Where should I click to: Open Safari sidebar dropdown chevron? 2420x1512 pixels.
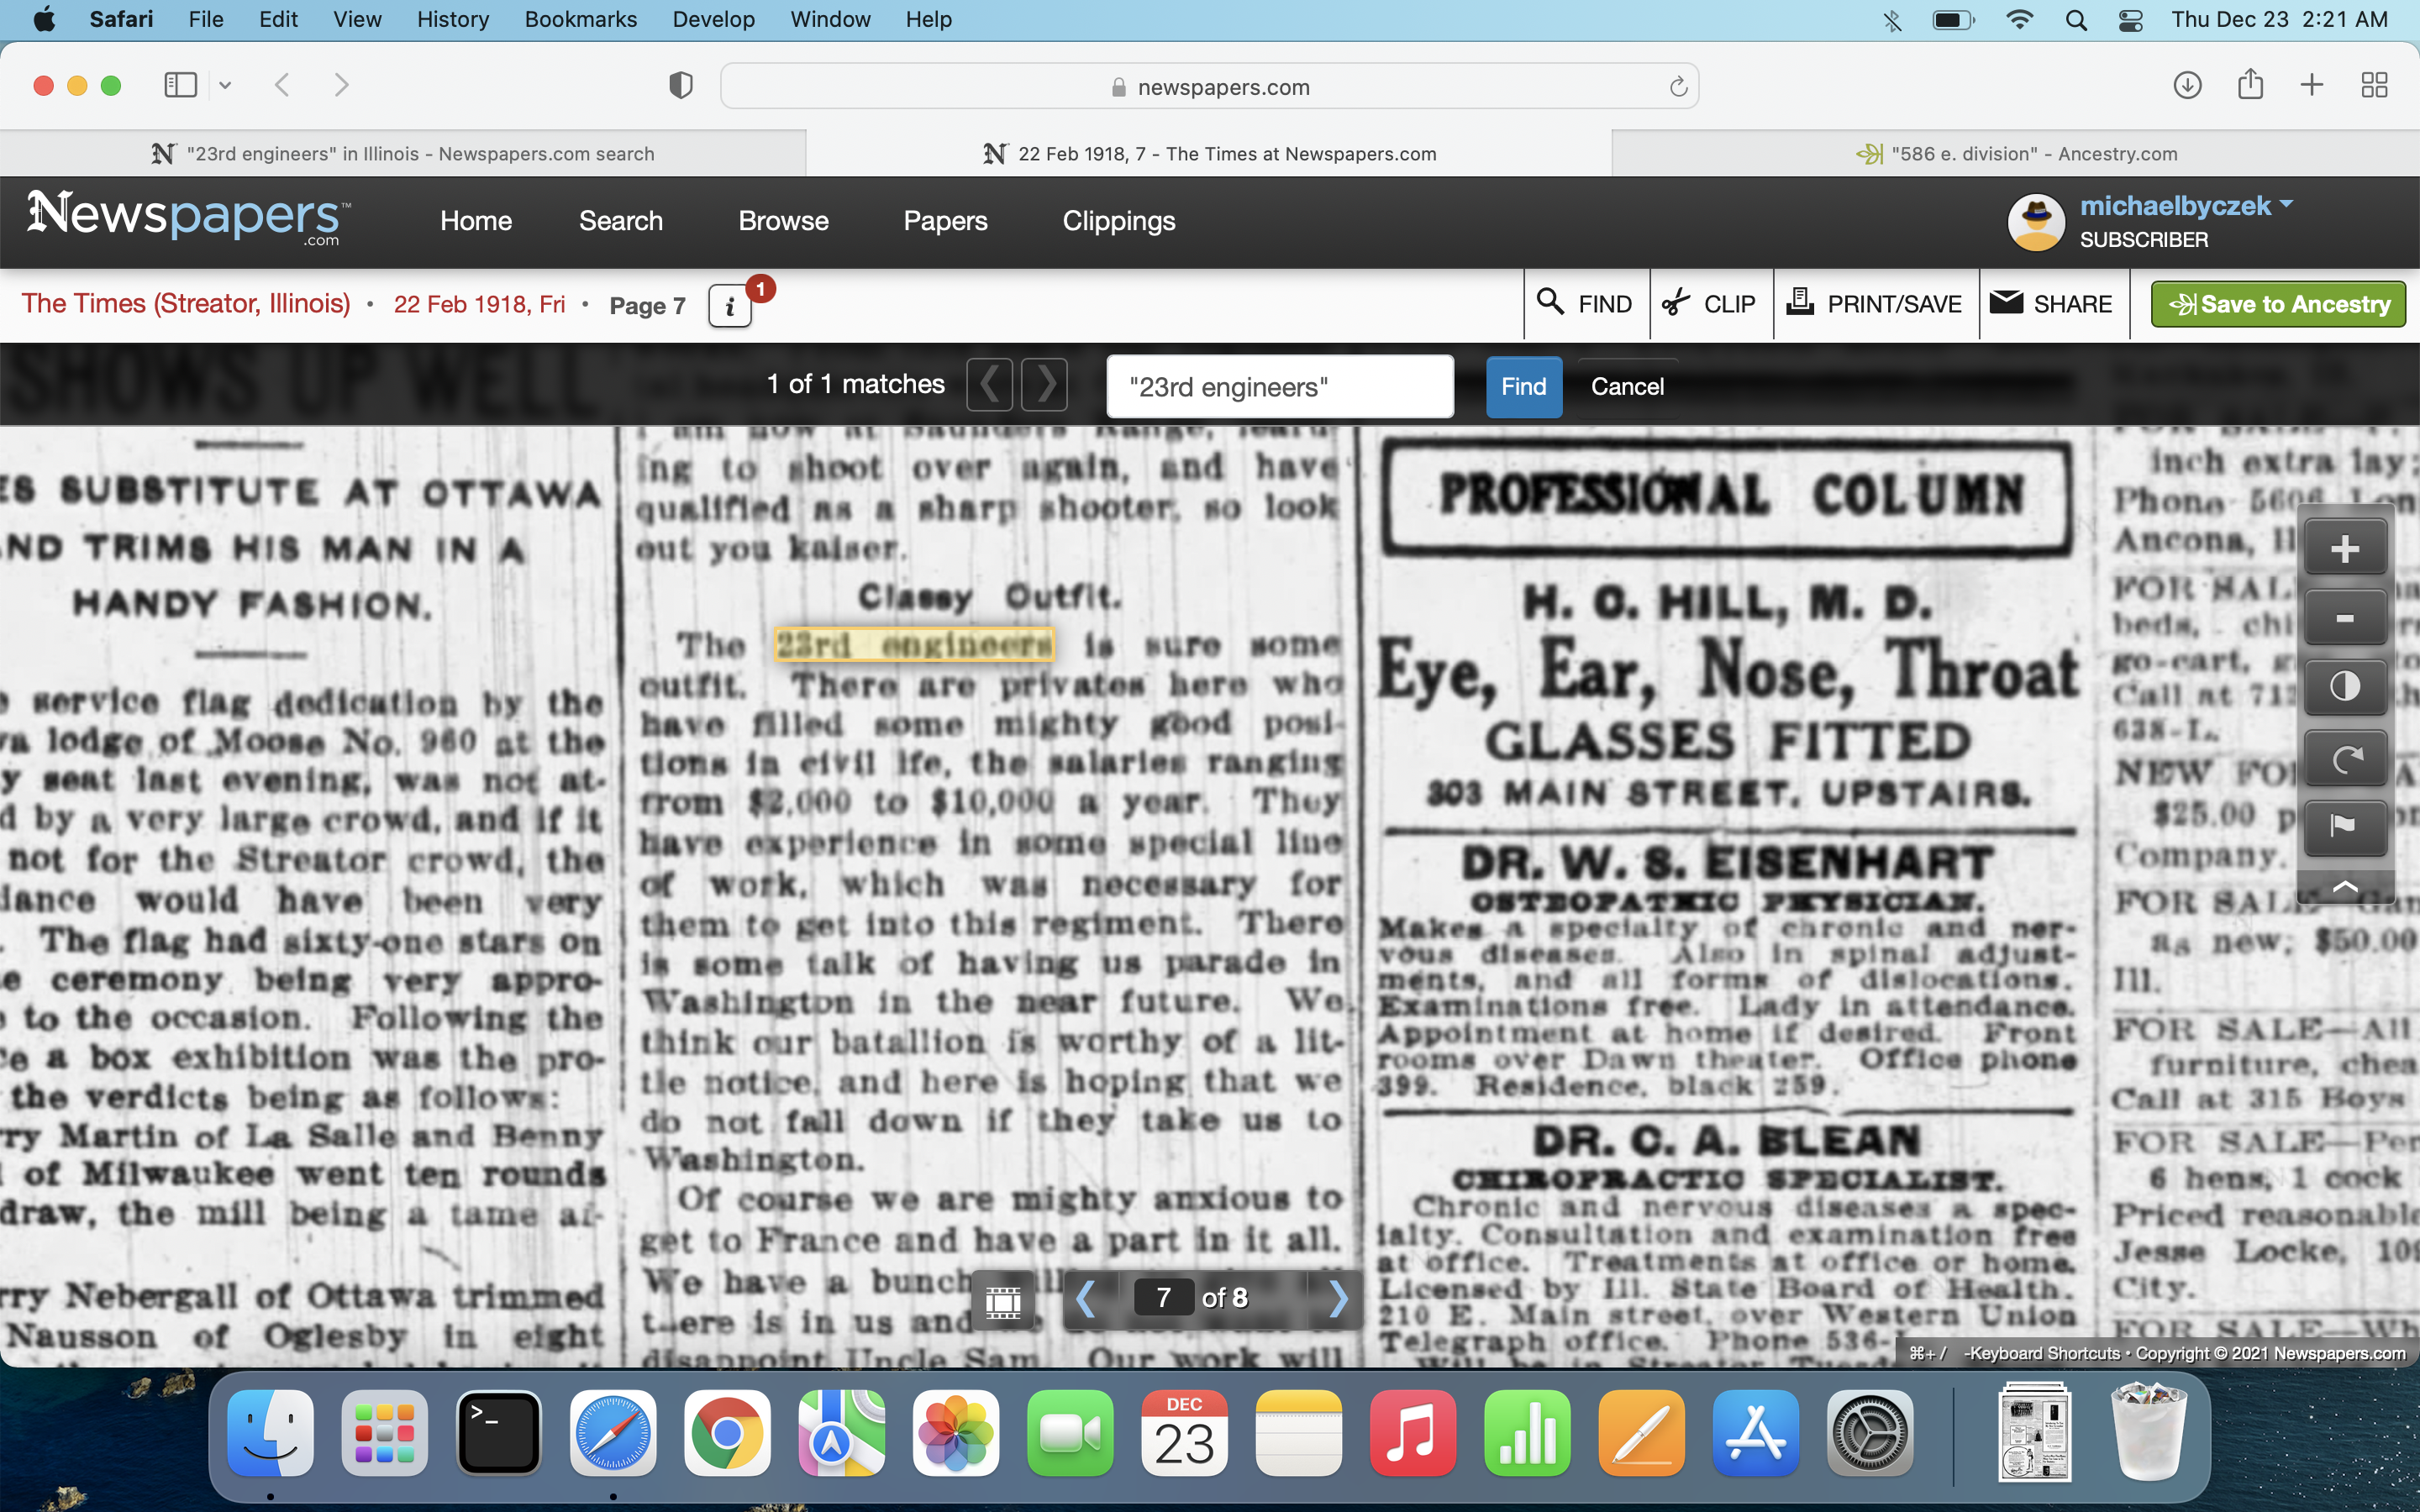point(225,86)
